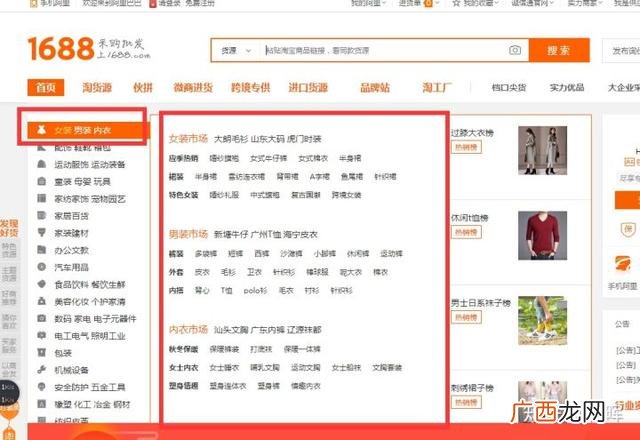Screen dimensions: 640x440
Task: Open the 淘工厂 nav tab
Action: pos(437,87)
